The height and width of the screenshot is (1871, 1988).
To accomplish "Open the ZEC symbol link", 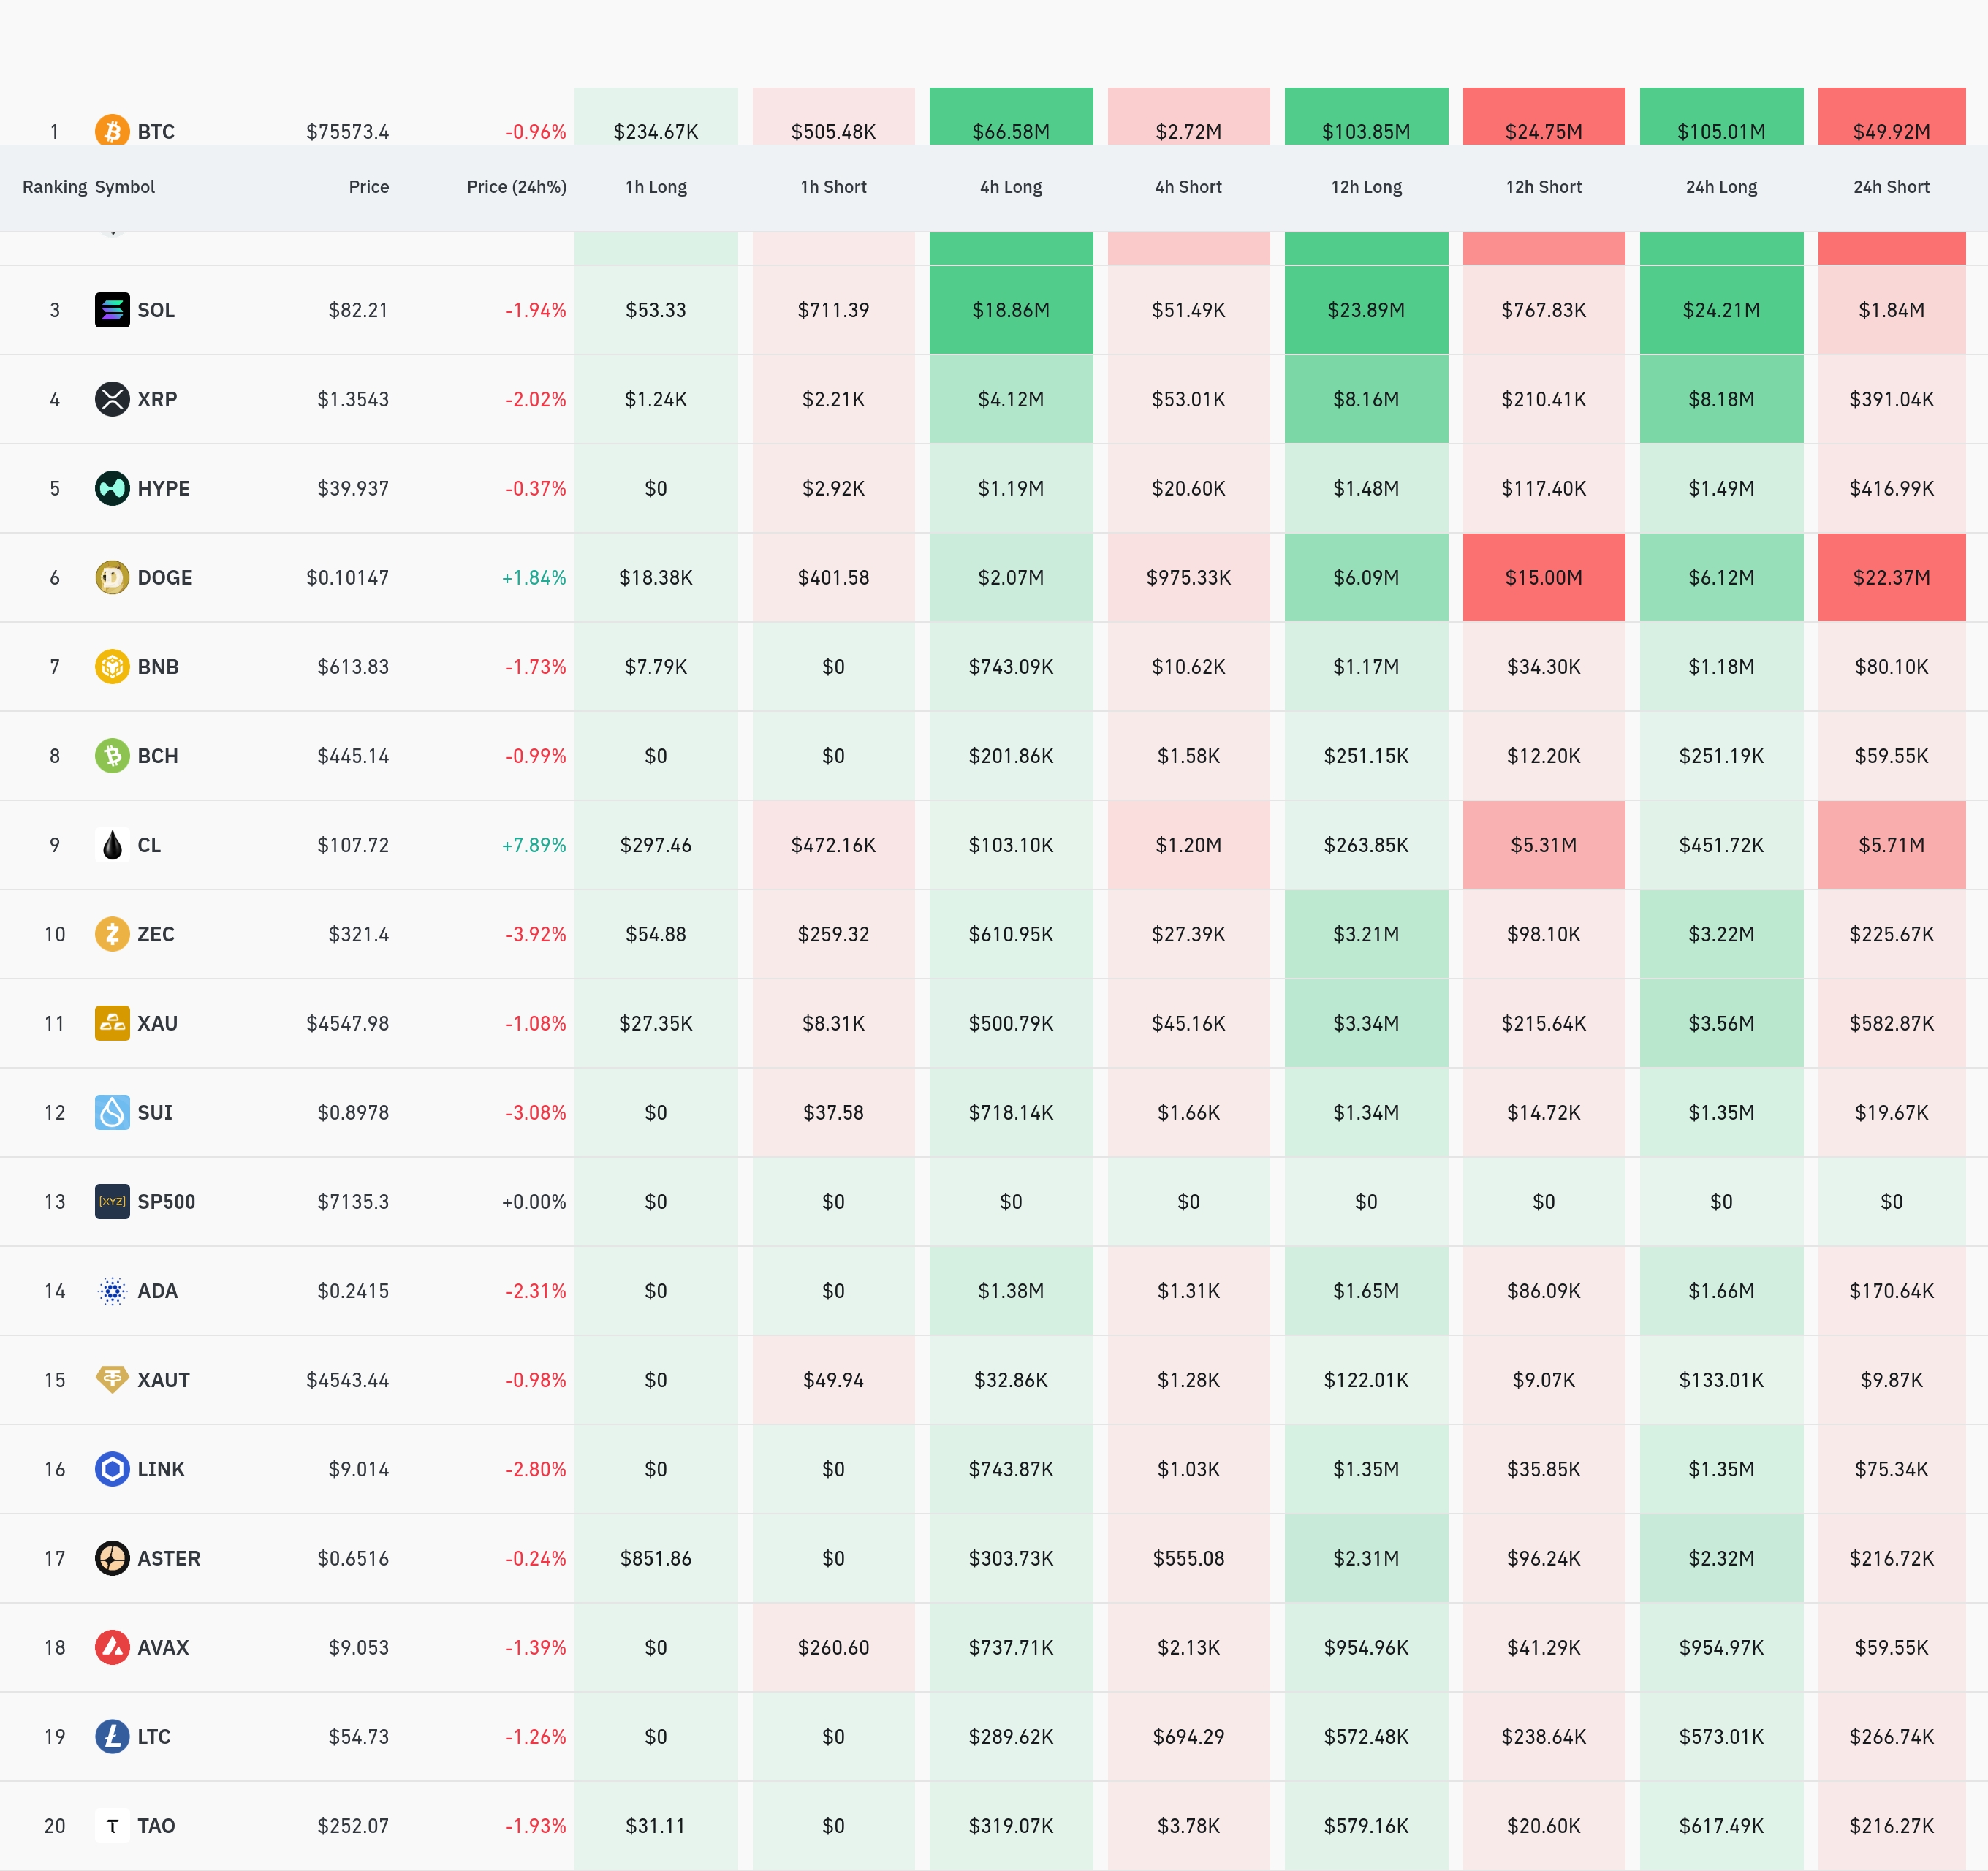I will tap(156, 934).
